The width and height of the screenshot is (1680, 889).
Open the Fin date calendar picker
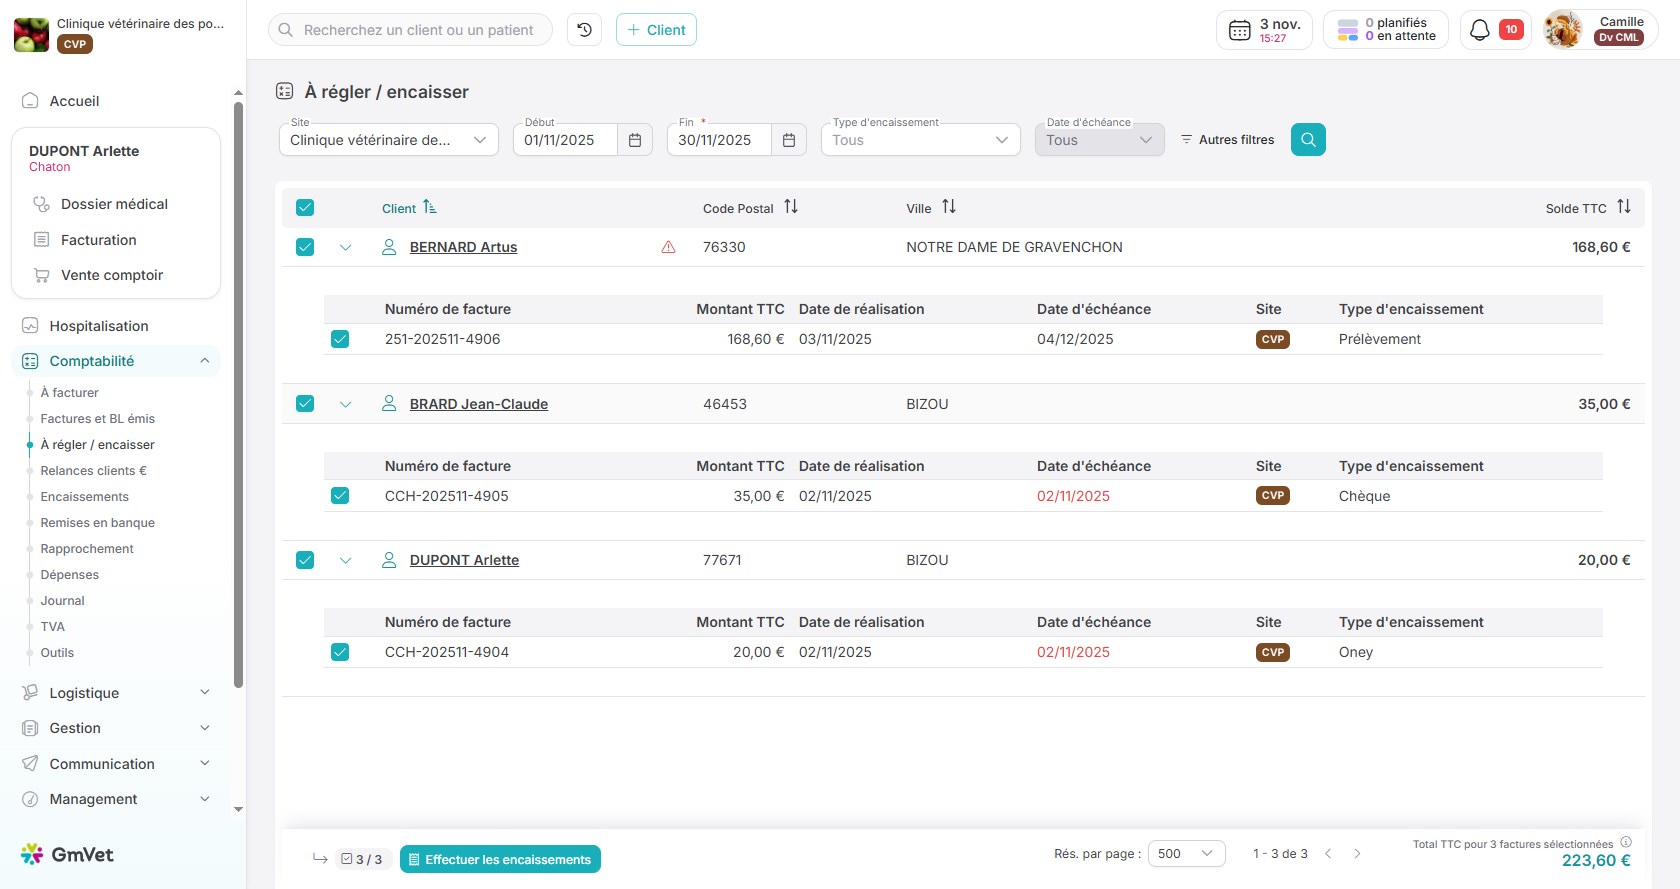click(789, 140)
